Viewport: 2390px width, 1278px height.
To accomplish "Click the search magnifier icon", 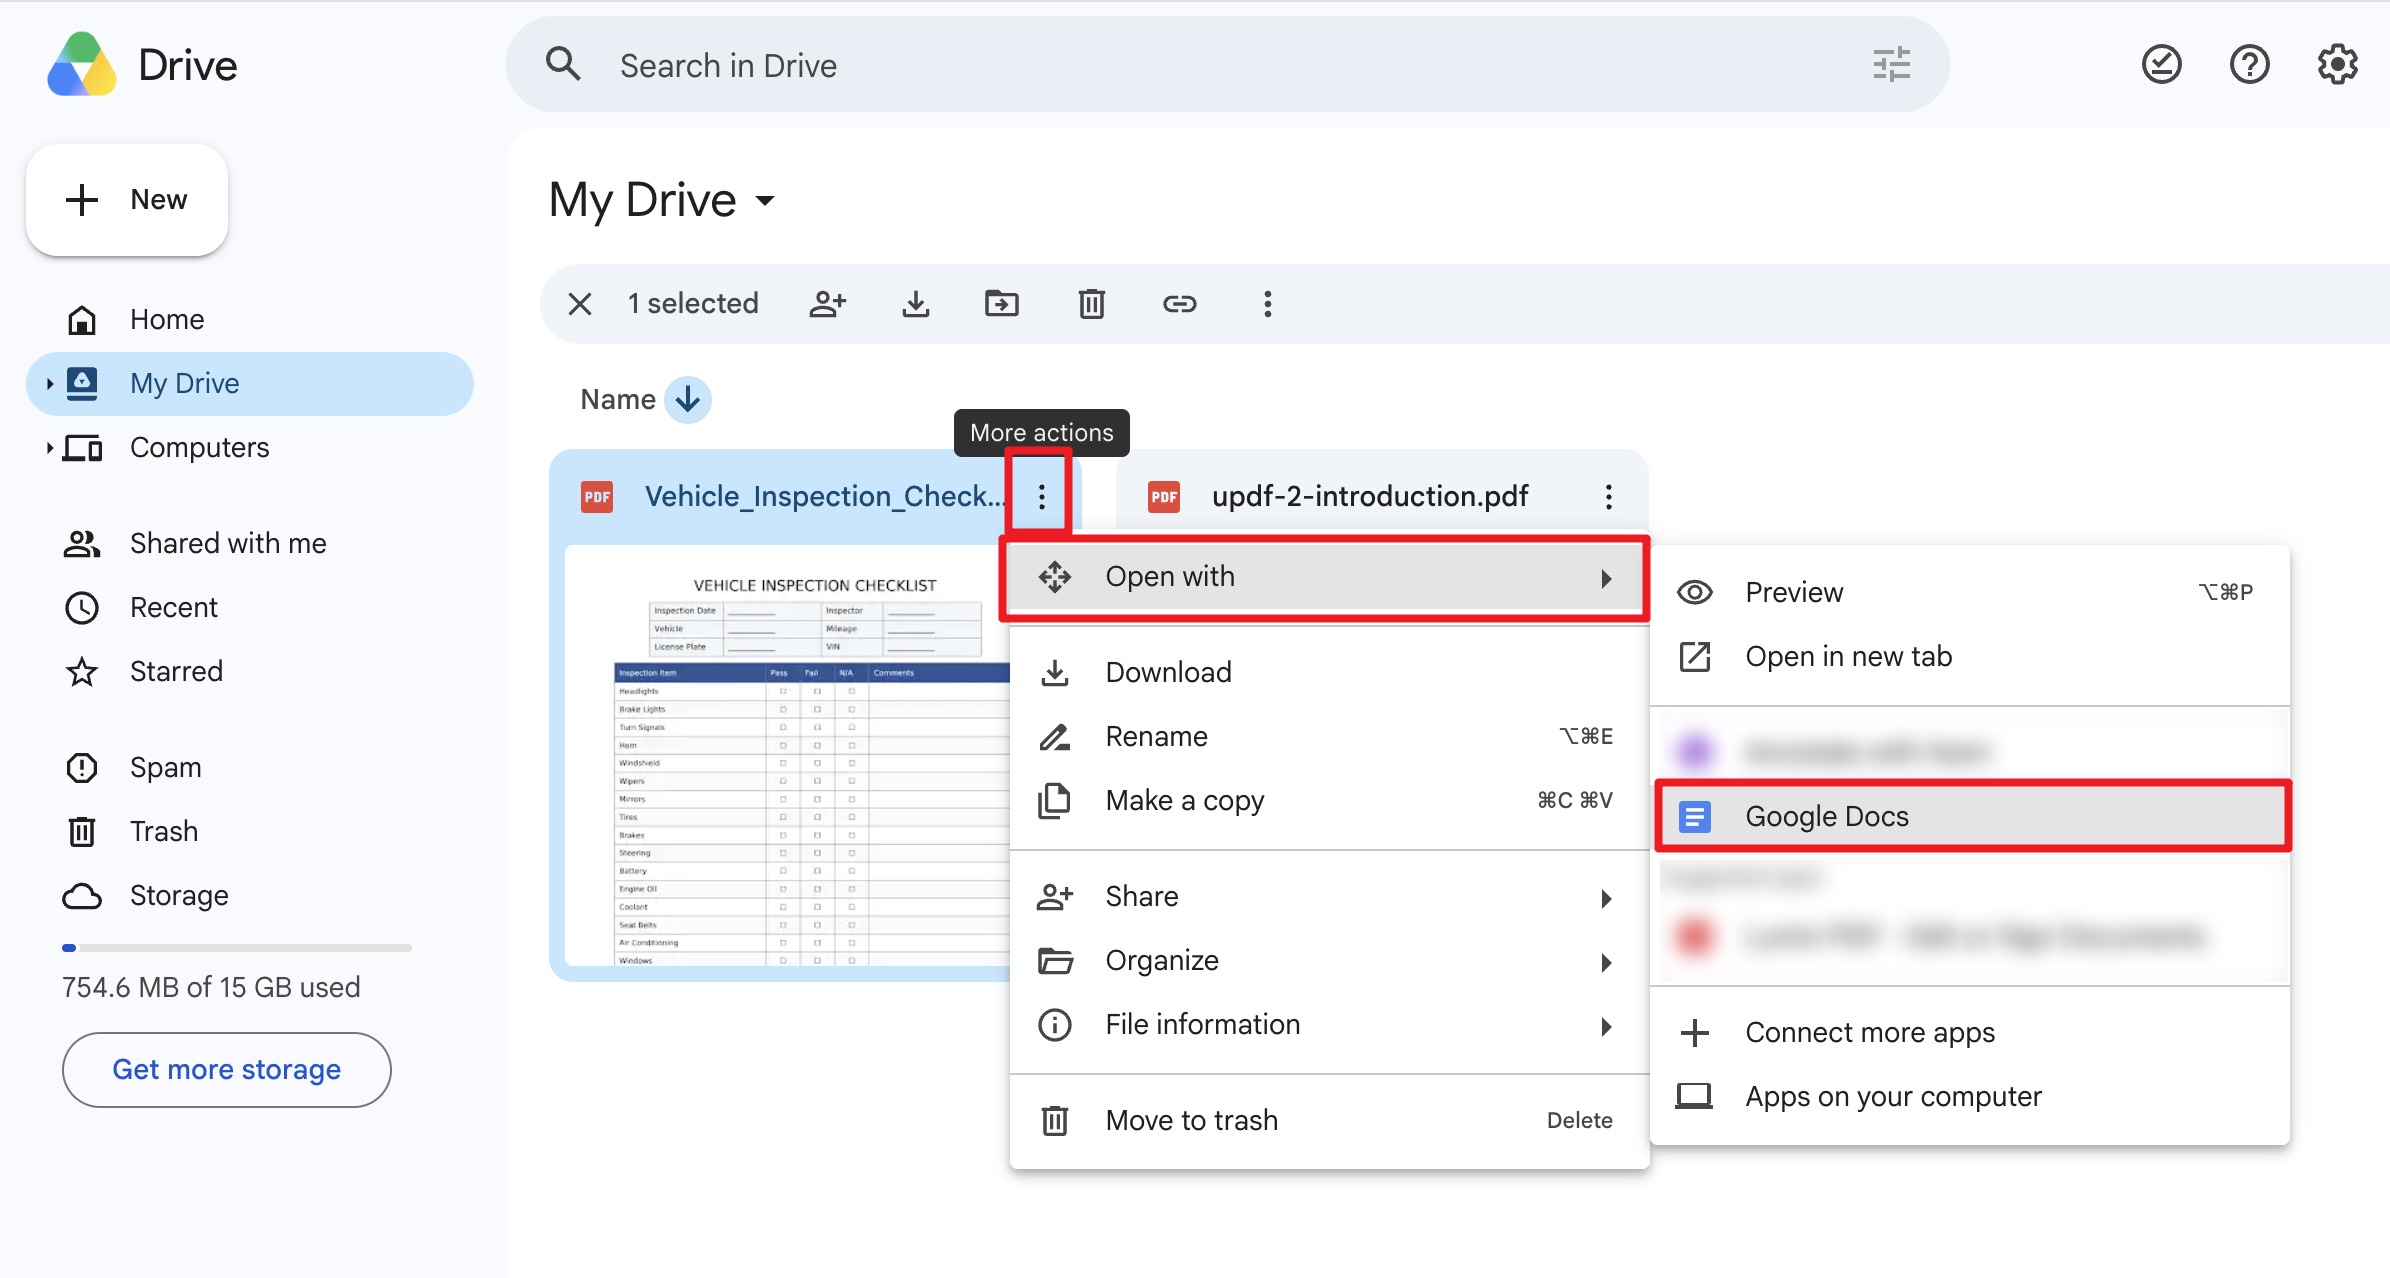I will pos(563,65).
